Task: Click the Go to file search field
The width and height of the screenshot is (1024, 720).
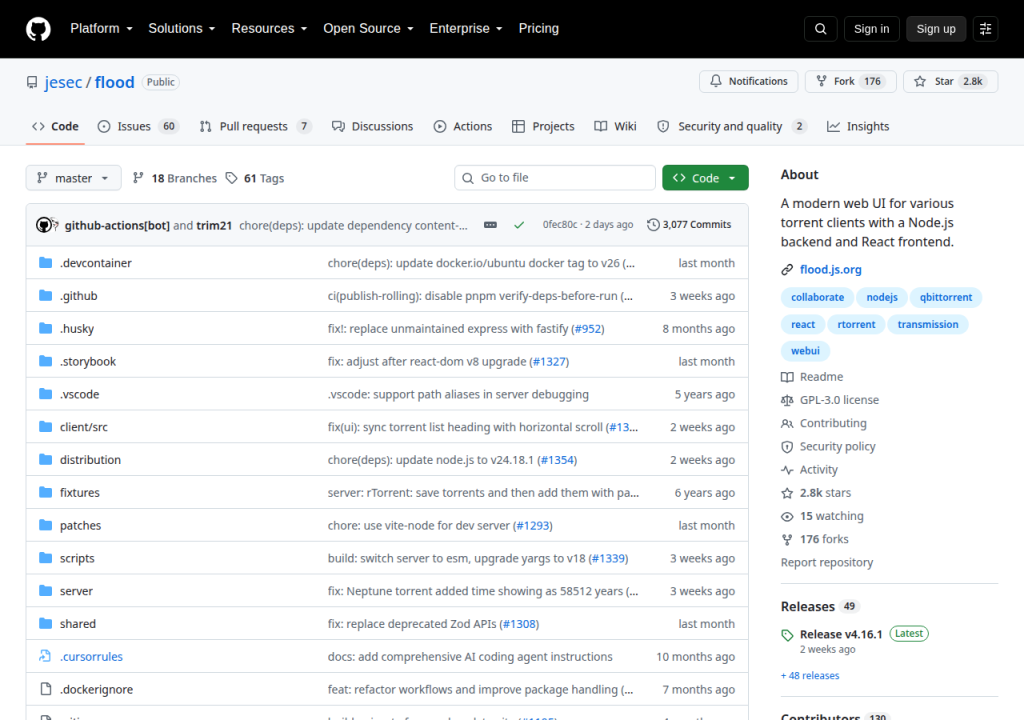Action: 554,178
